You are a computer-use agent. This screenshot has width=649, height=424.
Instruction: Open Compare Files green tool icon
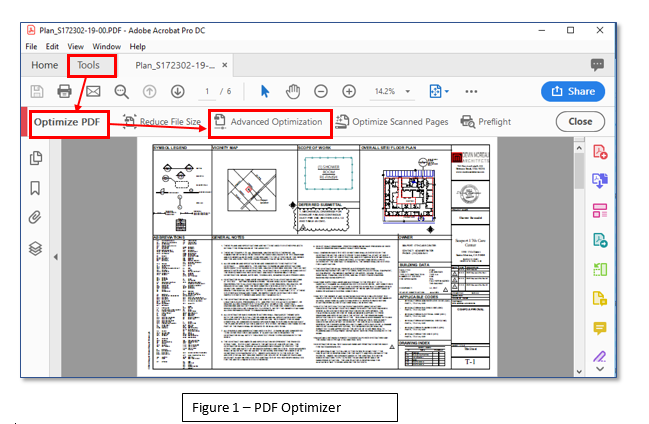tap(600, 269)
